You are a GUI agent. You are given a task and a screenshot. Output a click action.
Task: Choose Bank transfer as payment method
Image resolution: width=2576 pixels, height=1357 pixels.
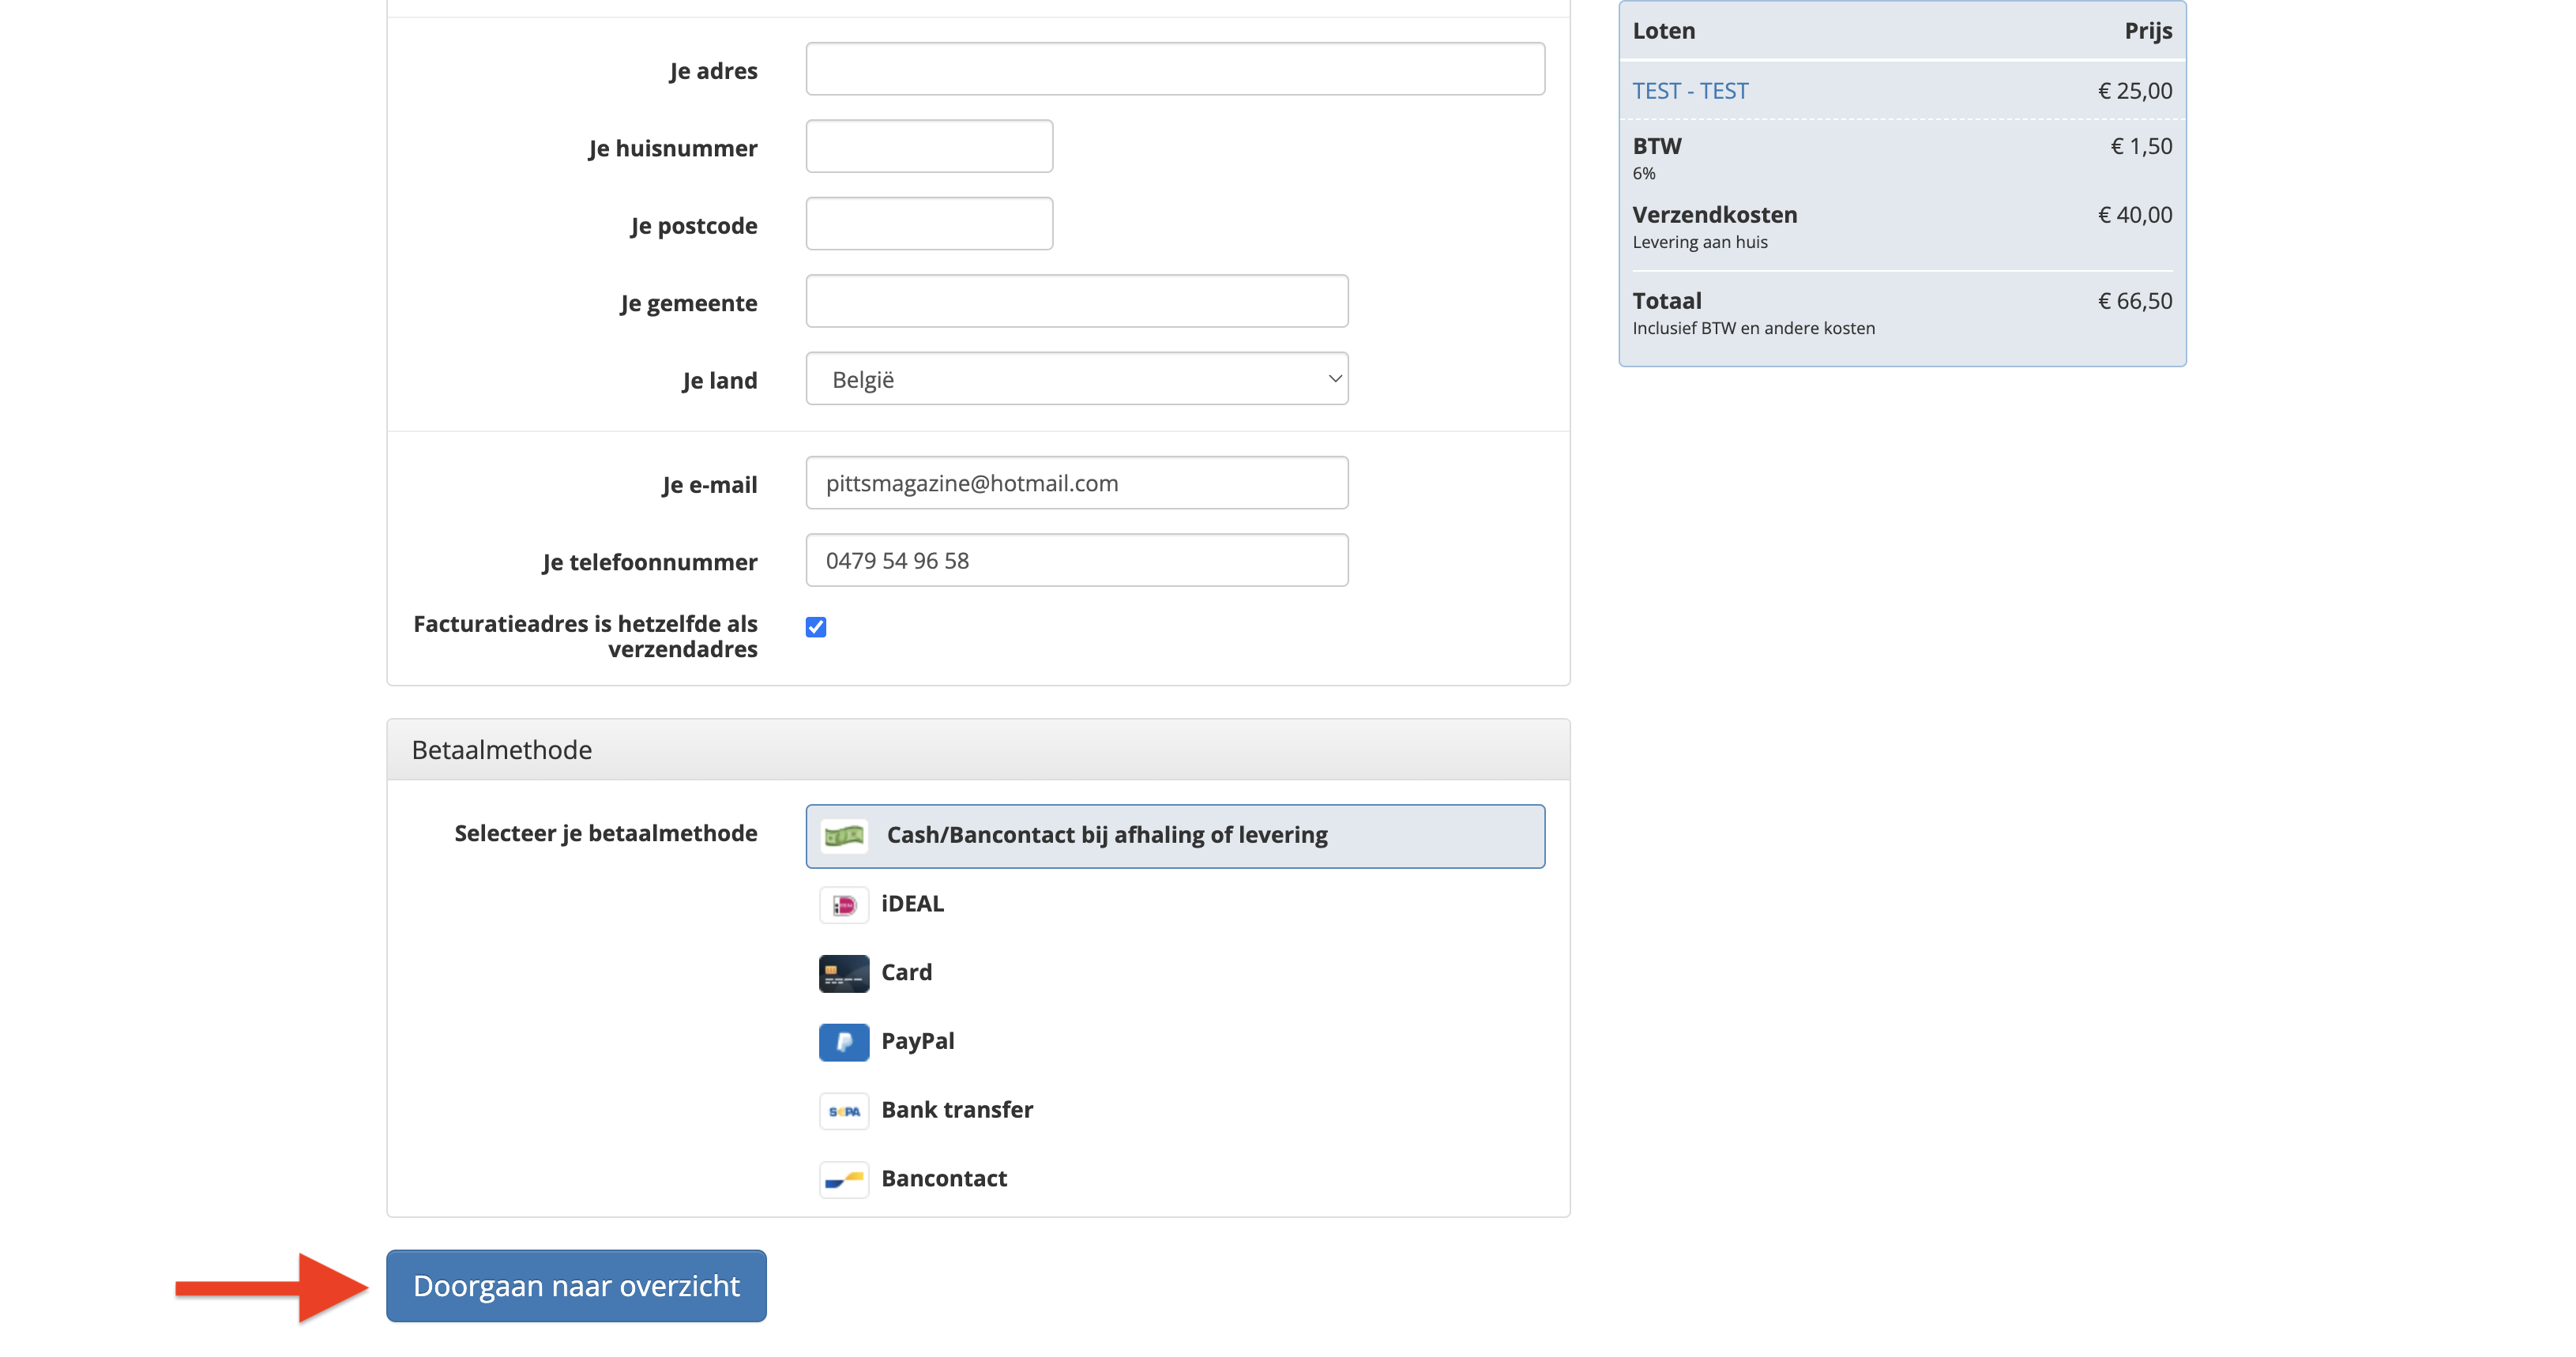pyautogui.click(x=956, y=1111)
